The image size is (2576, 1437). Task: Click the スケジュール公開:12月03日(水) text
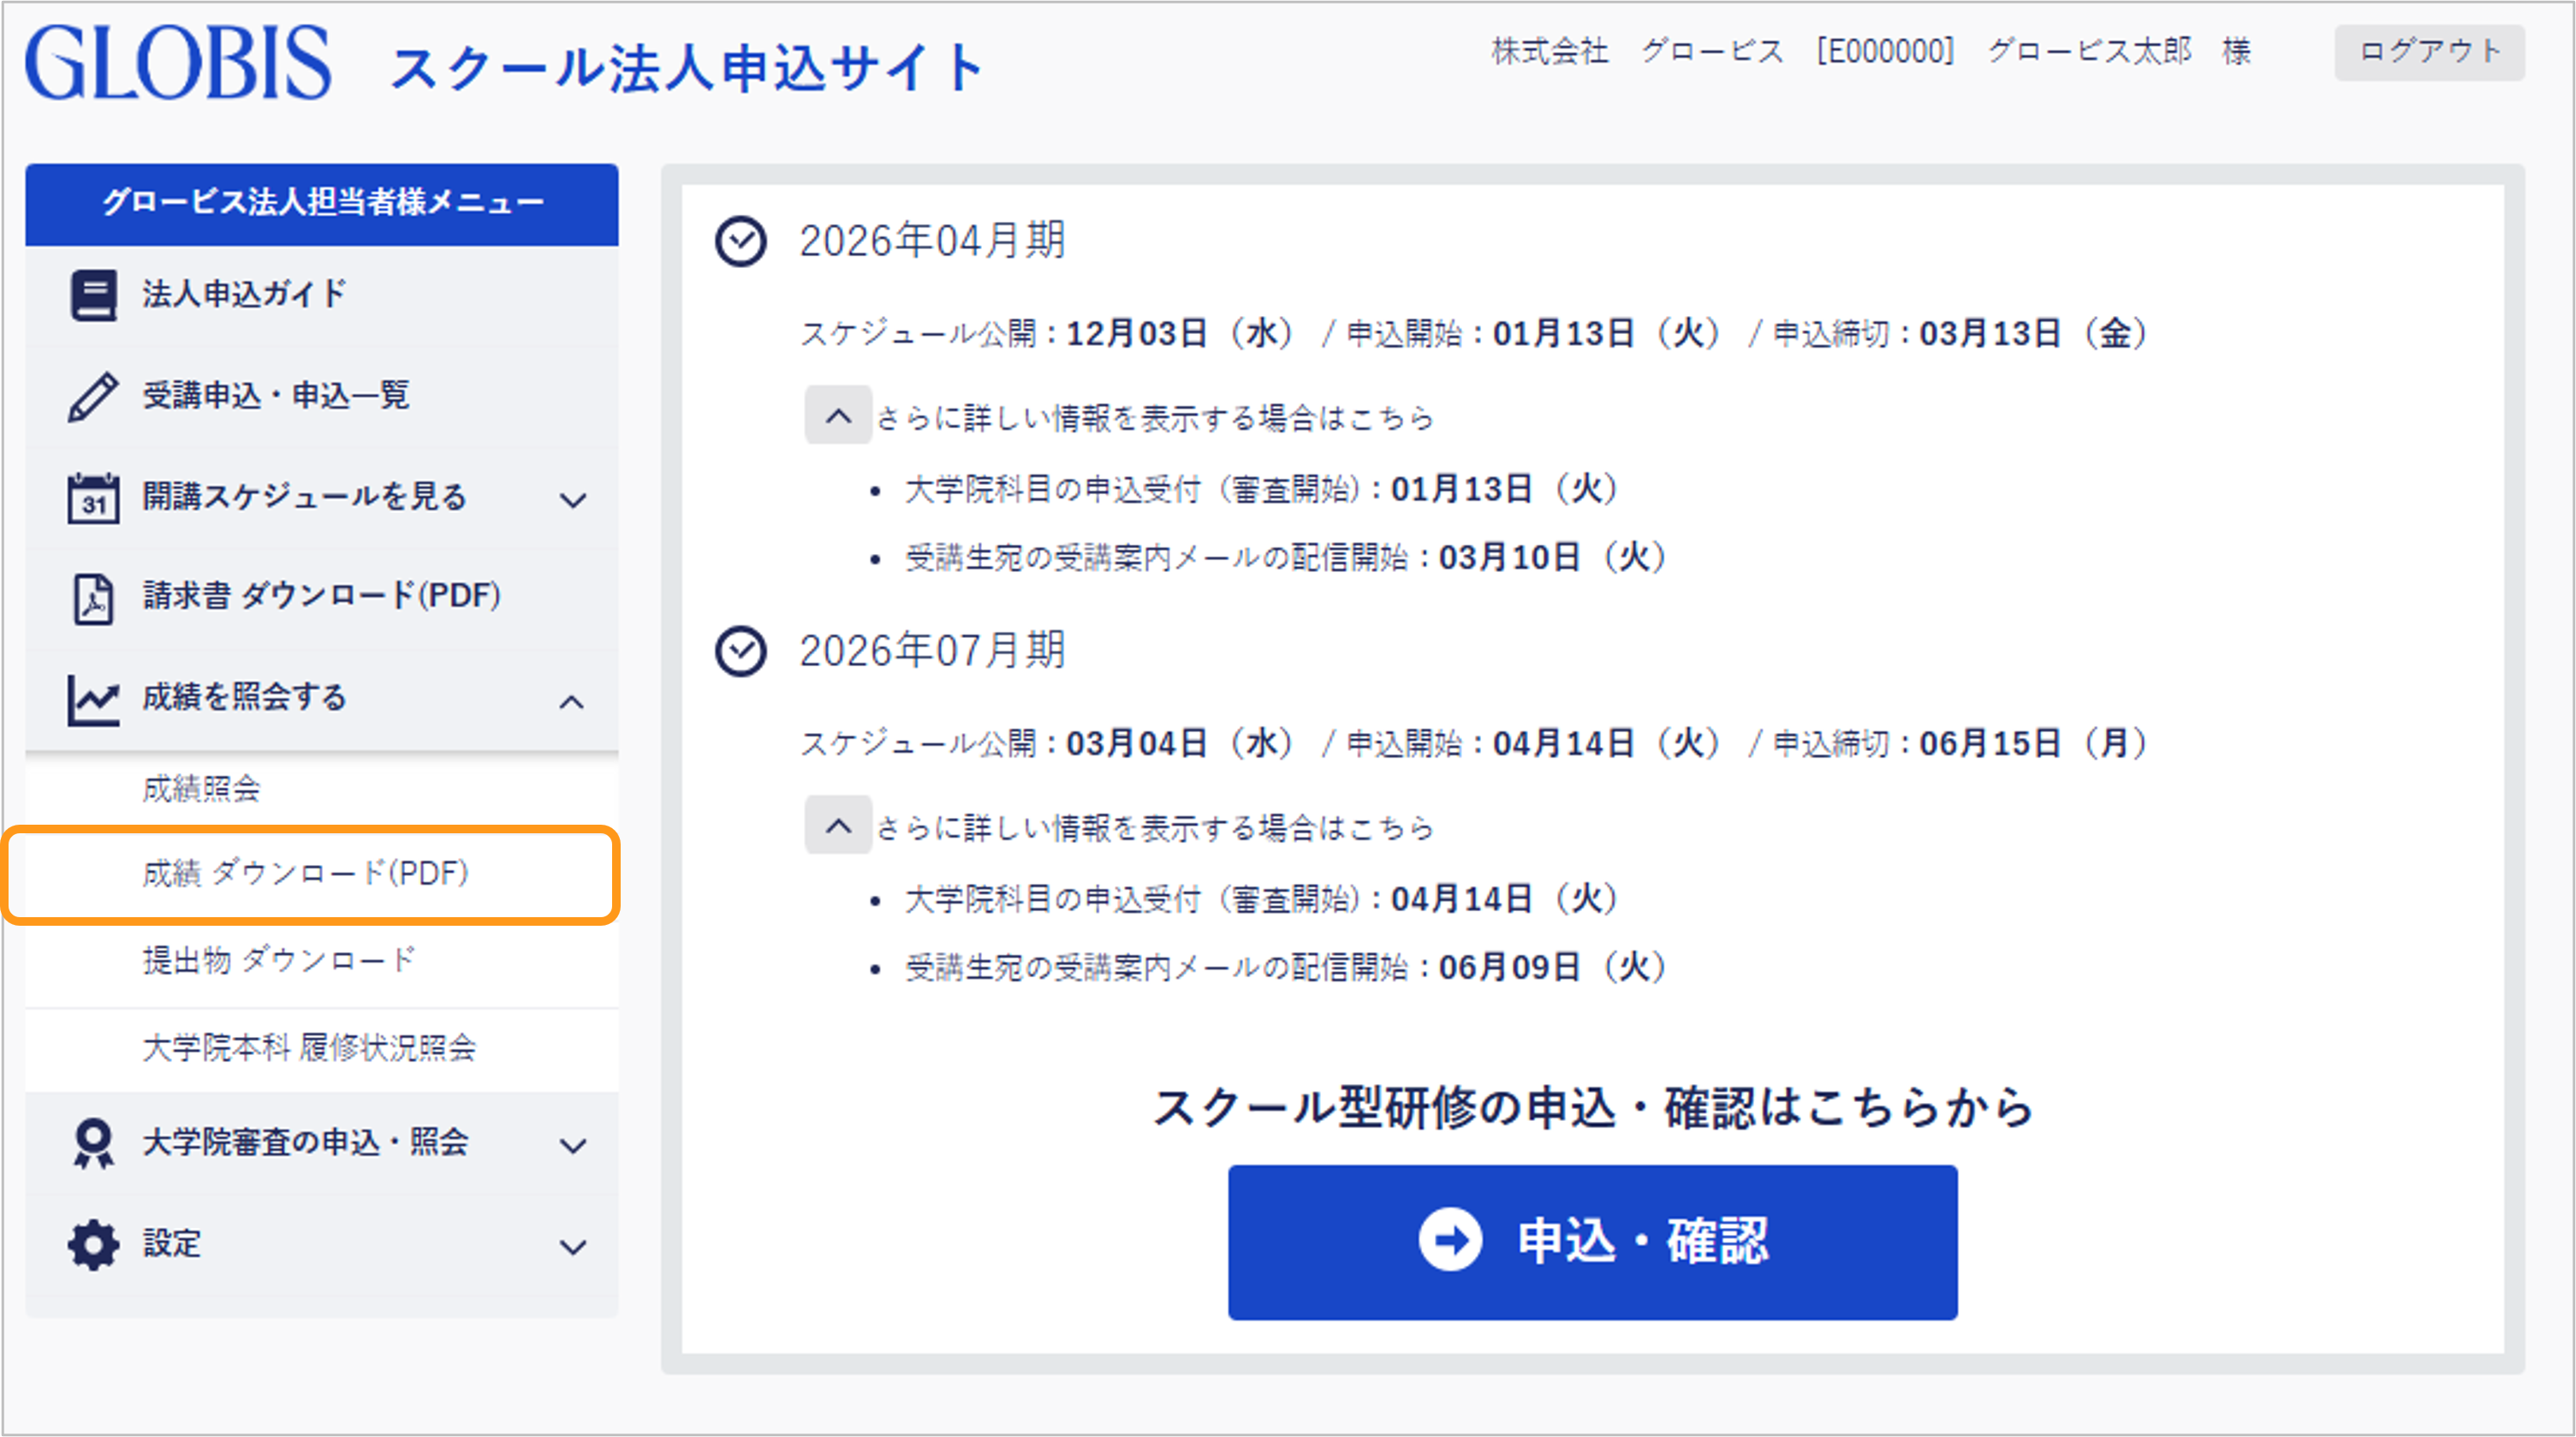click(x=1046, y=334)
